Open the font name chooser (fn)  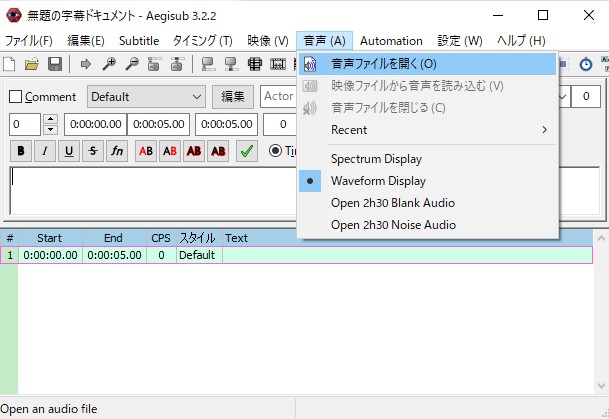point(117,151)
